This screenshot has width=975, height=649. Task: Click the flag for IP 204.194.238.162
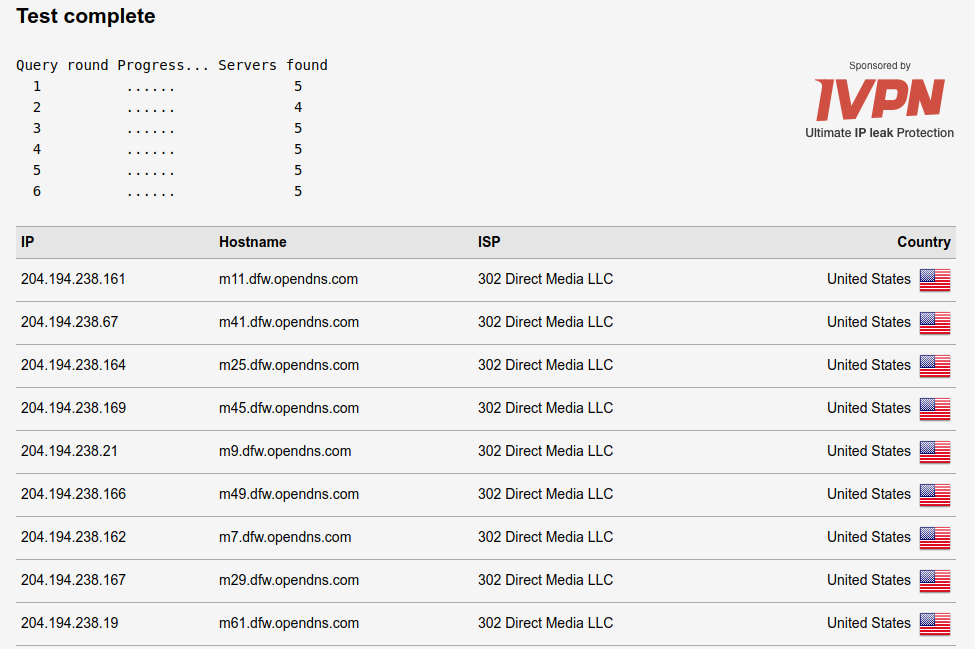934,538
